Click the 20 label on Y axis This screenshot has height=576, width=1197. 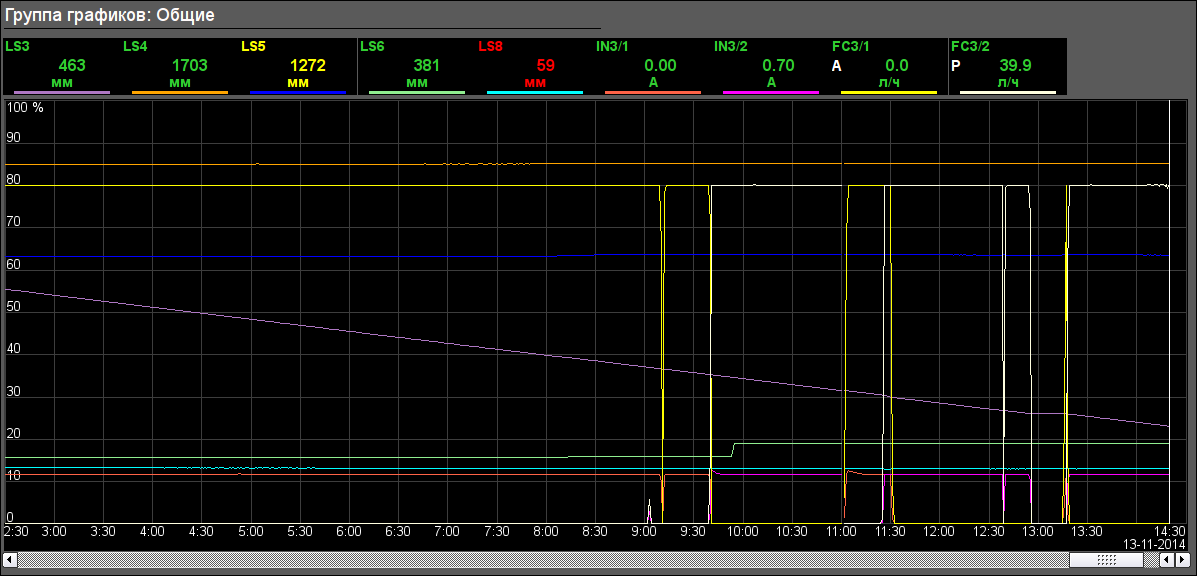14,433
